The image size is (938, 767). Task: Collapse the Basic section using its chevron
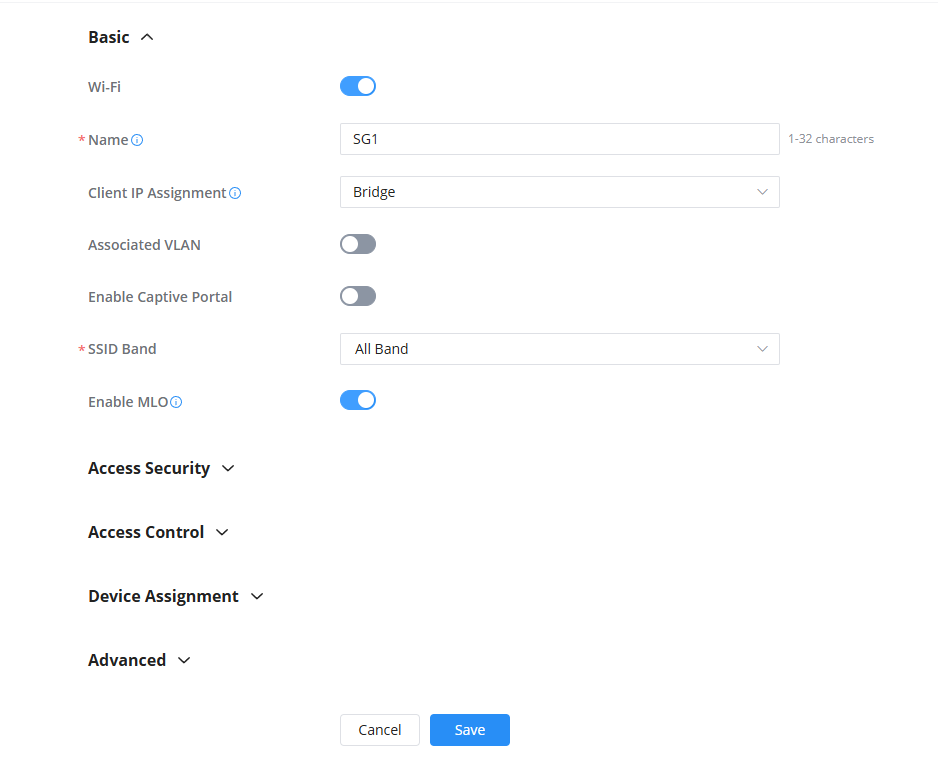(x=147, y=37)
